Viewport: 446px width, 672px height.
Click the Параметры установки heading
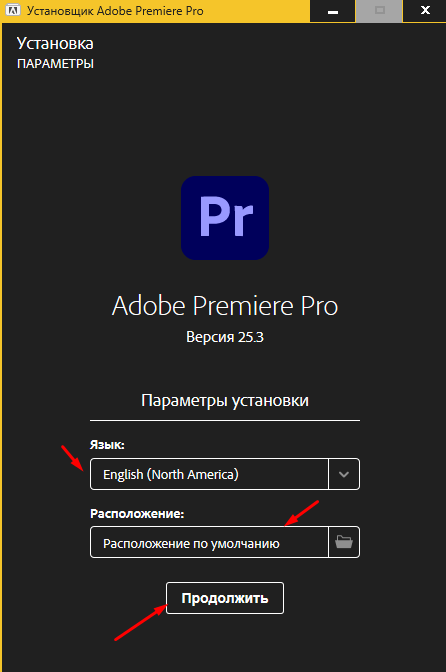[225, 400]
